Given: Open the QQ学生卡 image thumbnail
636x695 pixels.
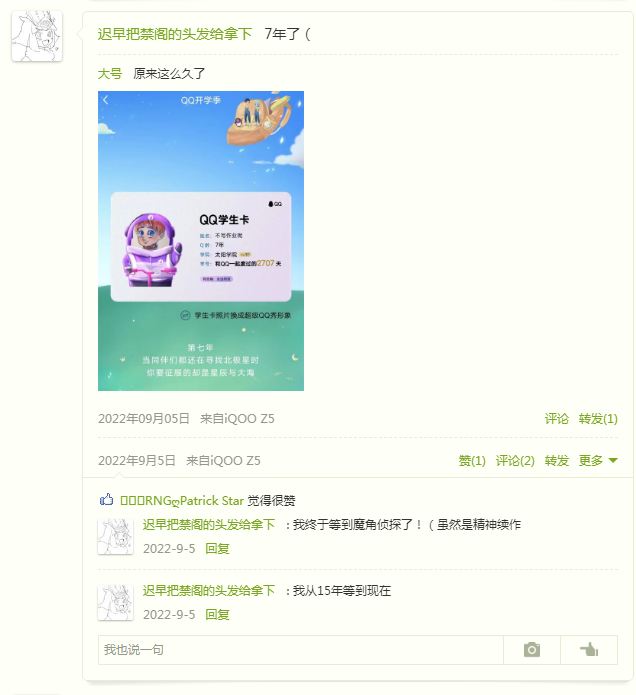Looking at the screenshot, I should point(201,241).
